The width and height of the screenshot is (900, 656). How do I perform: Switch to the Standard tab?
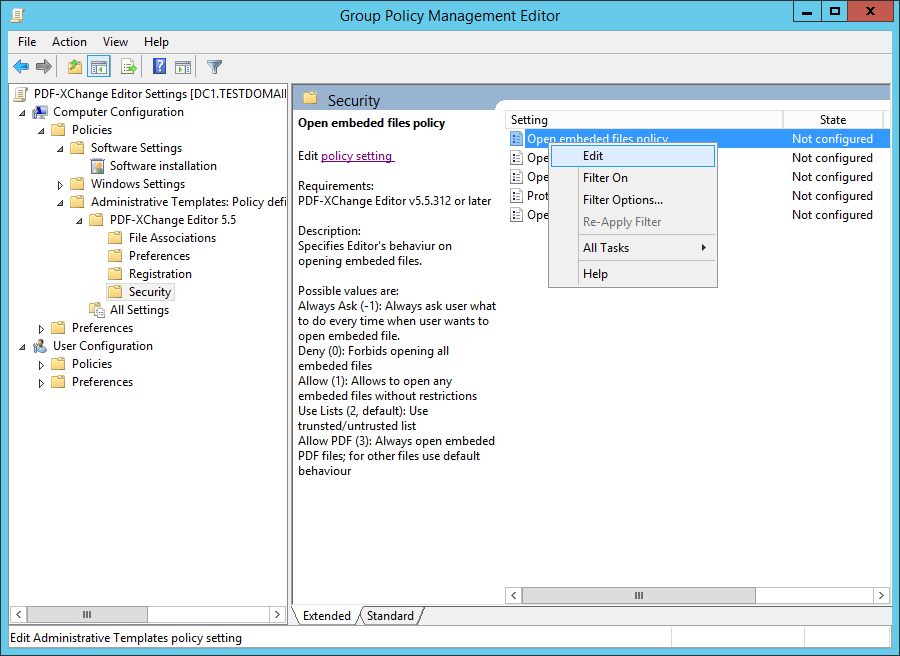[389, 616]
